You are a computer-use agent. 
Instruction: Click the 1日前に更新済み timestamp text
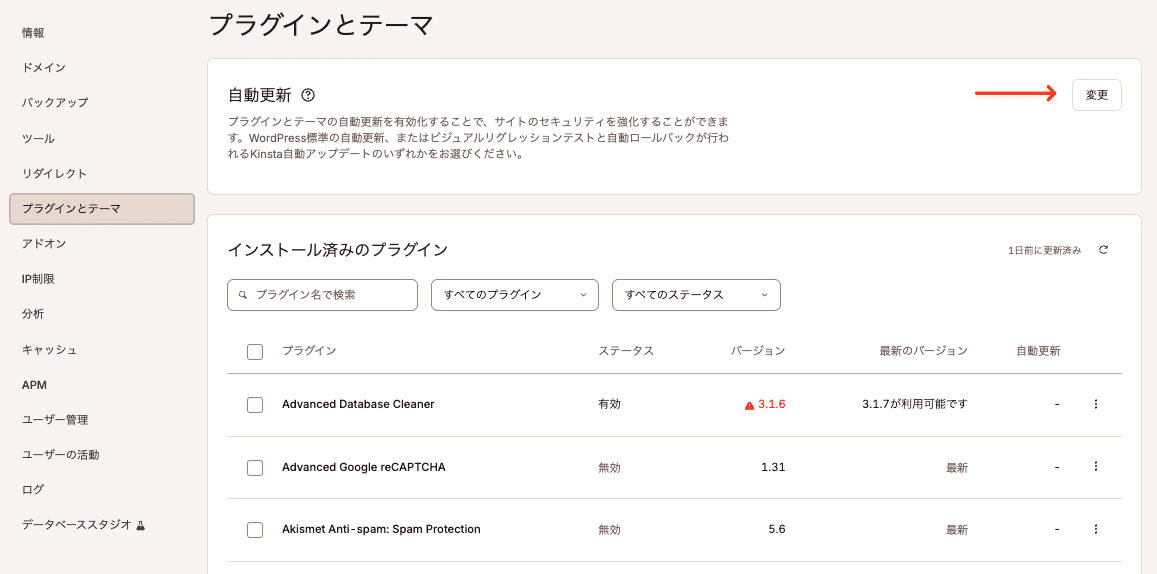(1044, 251)
